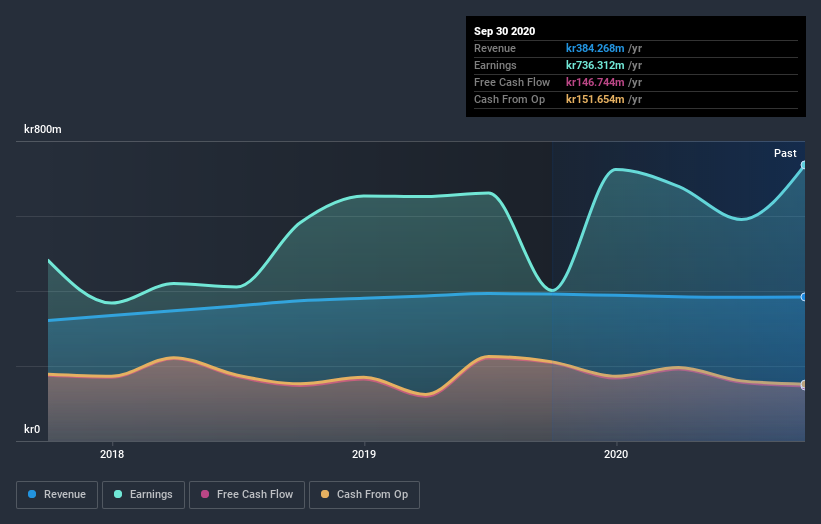The width and height of the screenshot is (821, 524).
Task: Click the 2018 x-axis label
Action: click(x=112, y=454)
